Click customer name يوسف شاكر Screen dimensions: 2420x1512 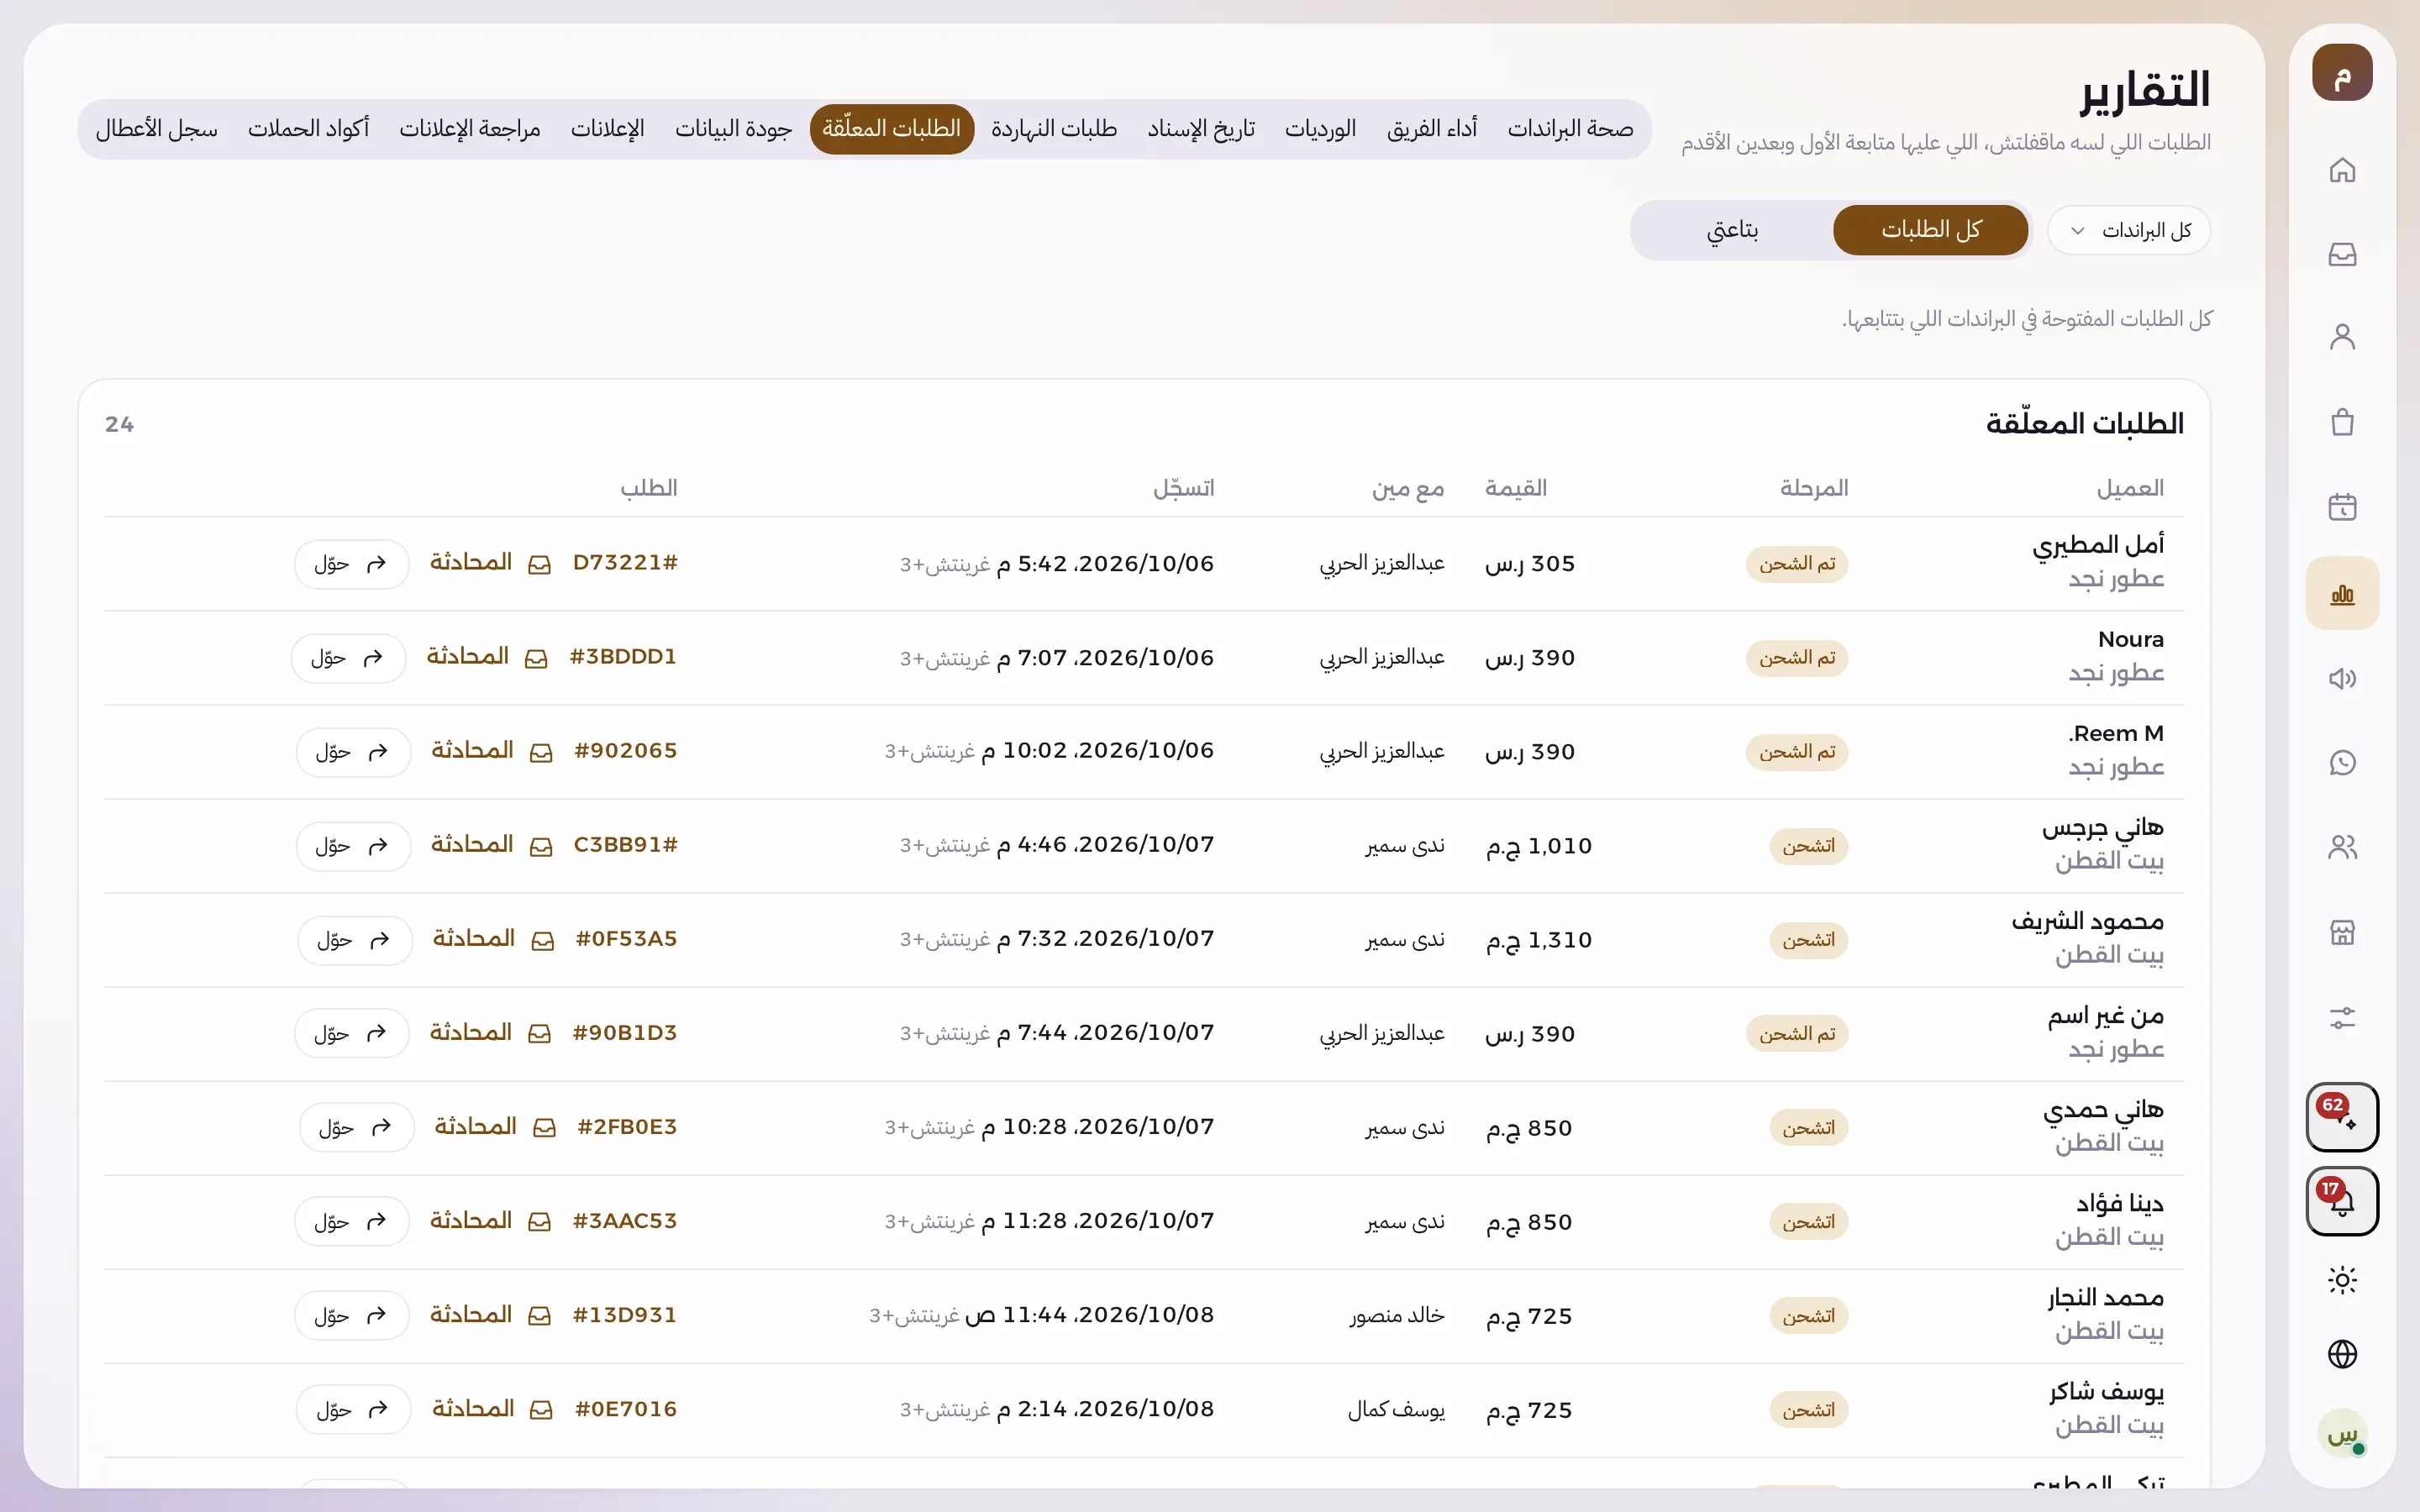(x=2106, y=1391)
